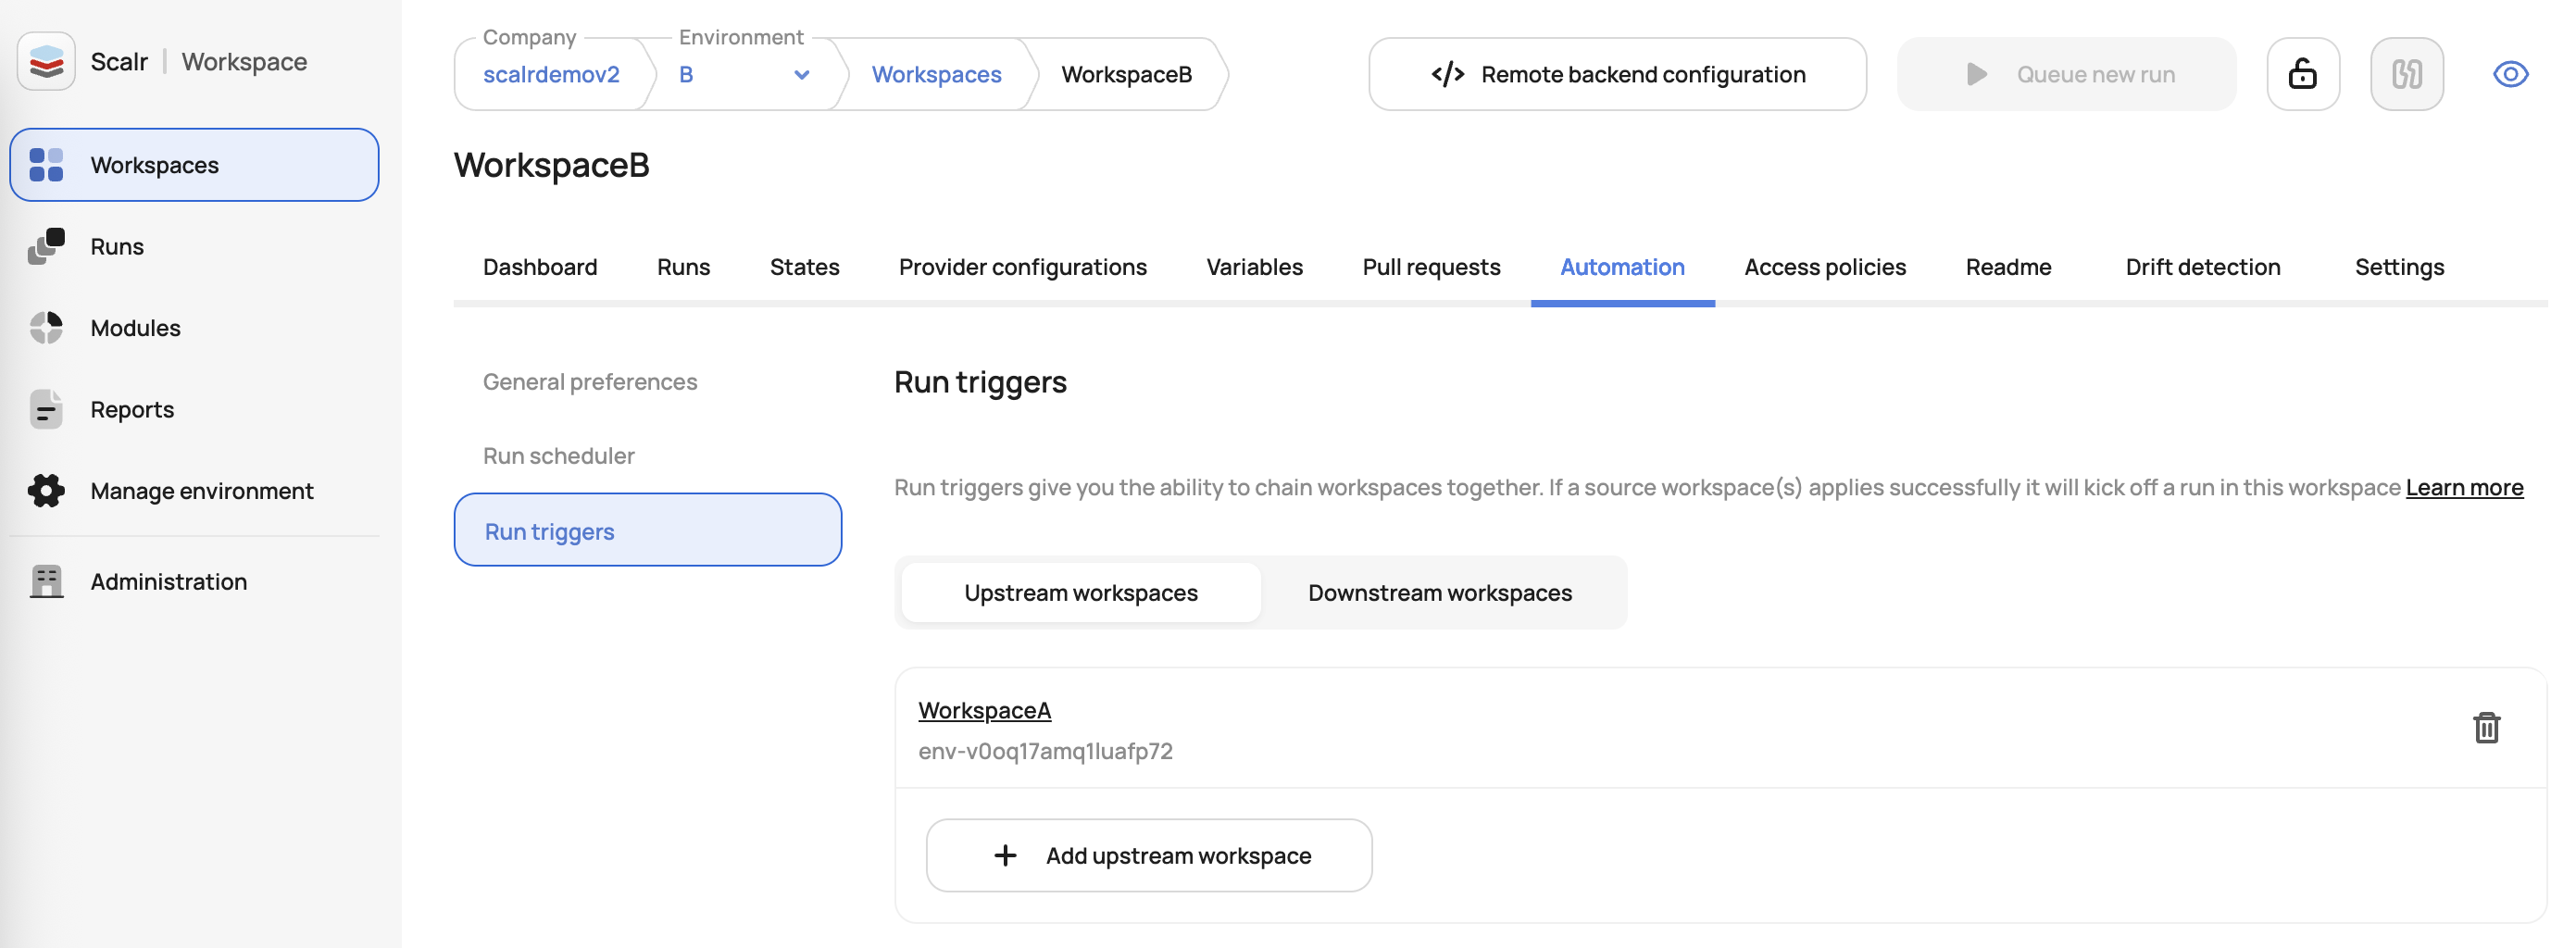Screen dimensions: 2576x948
Task: Click the env-v0oq17amq1luafp72 ID text
Action: click(x=1045, y=752)
